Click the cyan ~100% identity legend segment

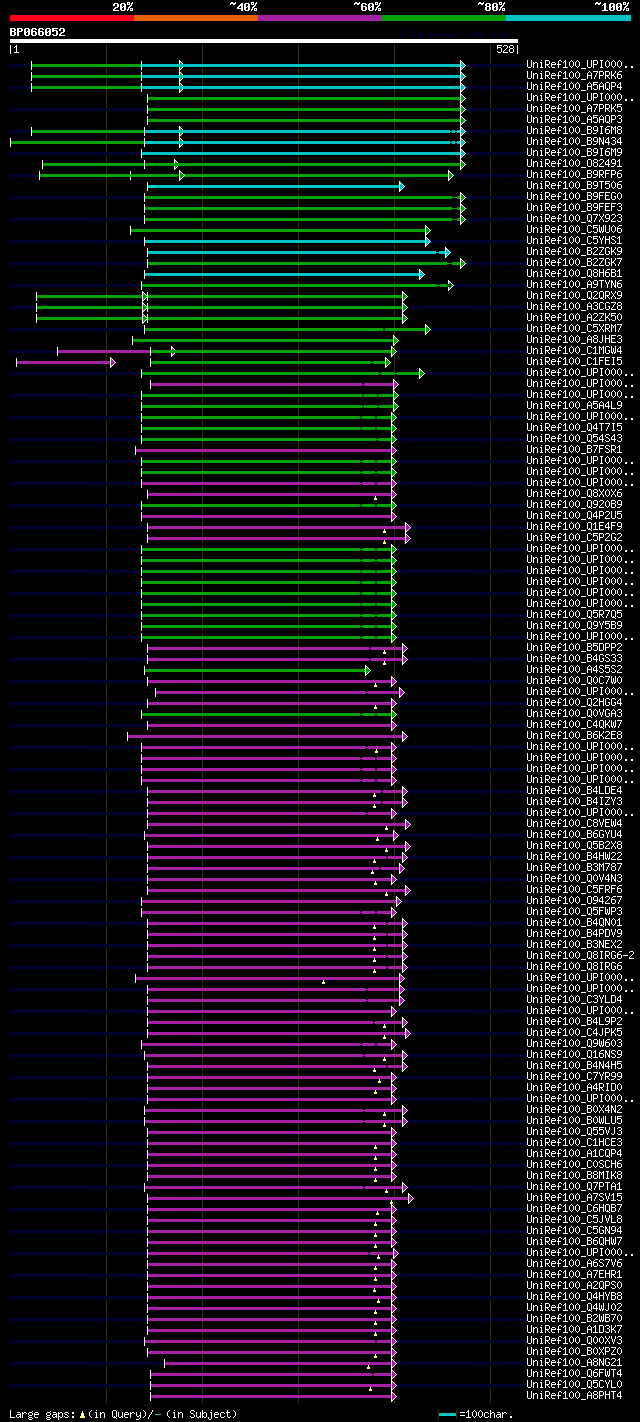(x=568, y=17)
